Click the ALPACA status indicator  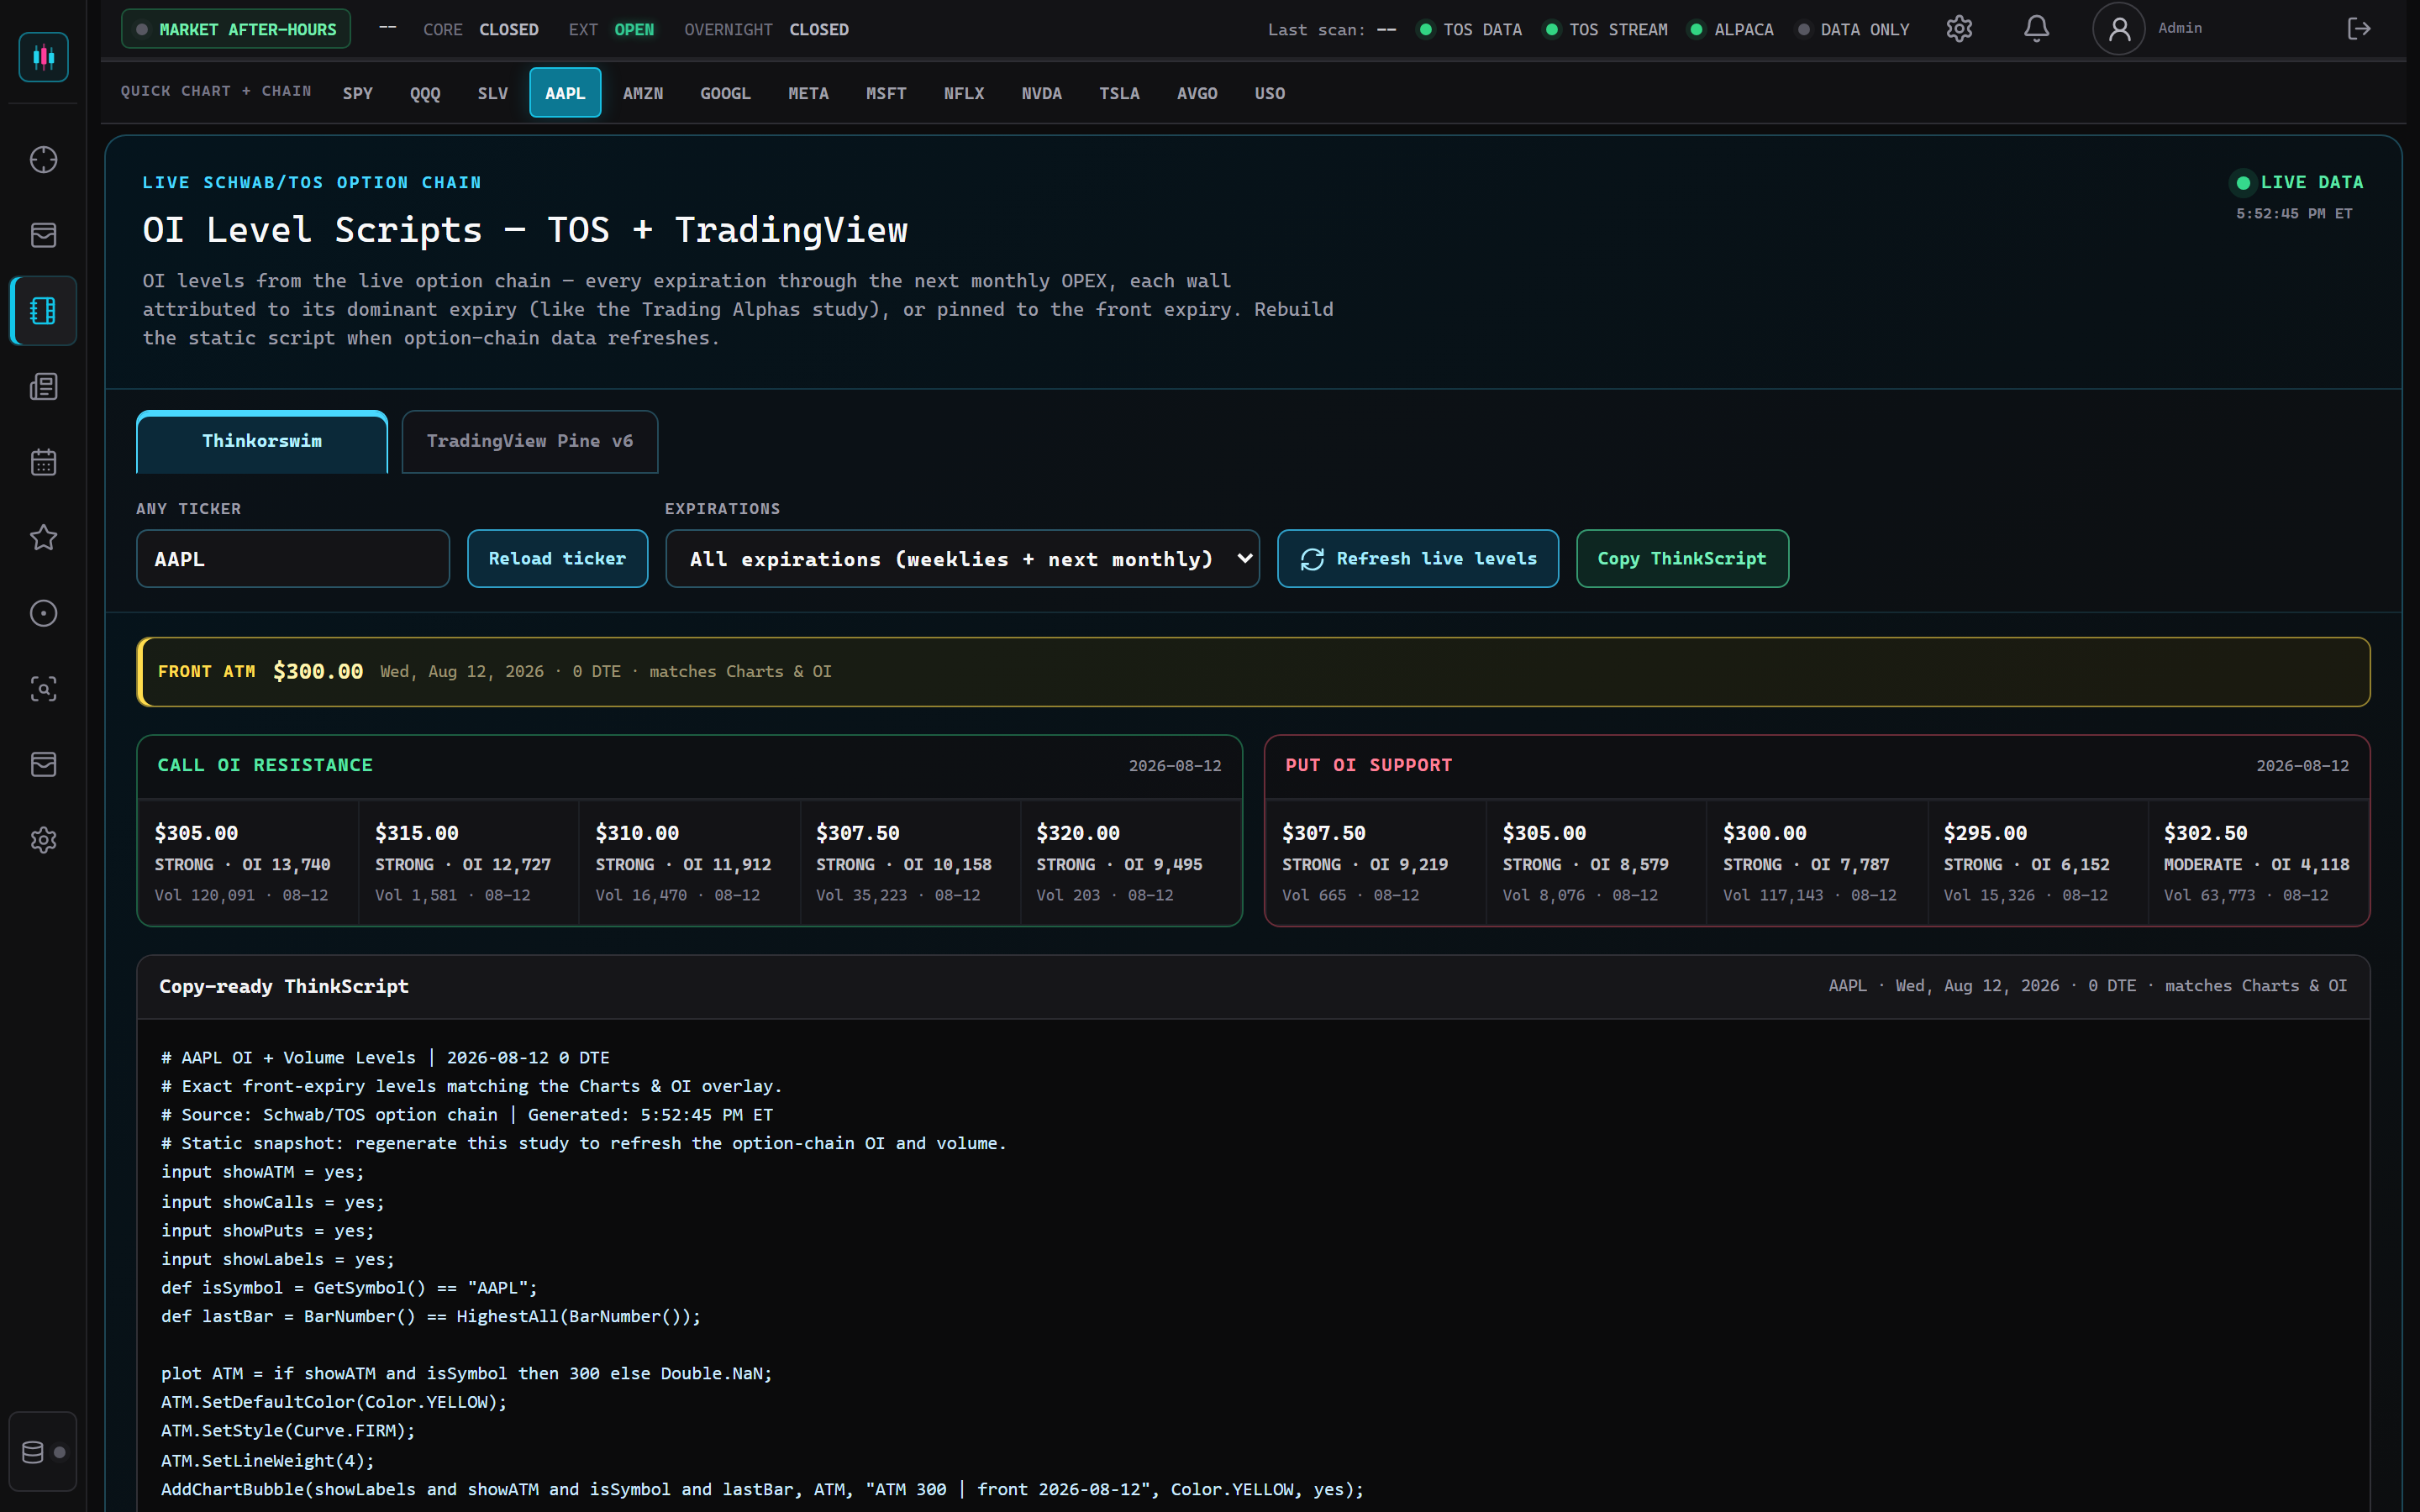pos(1732,30)
